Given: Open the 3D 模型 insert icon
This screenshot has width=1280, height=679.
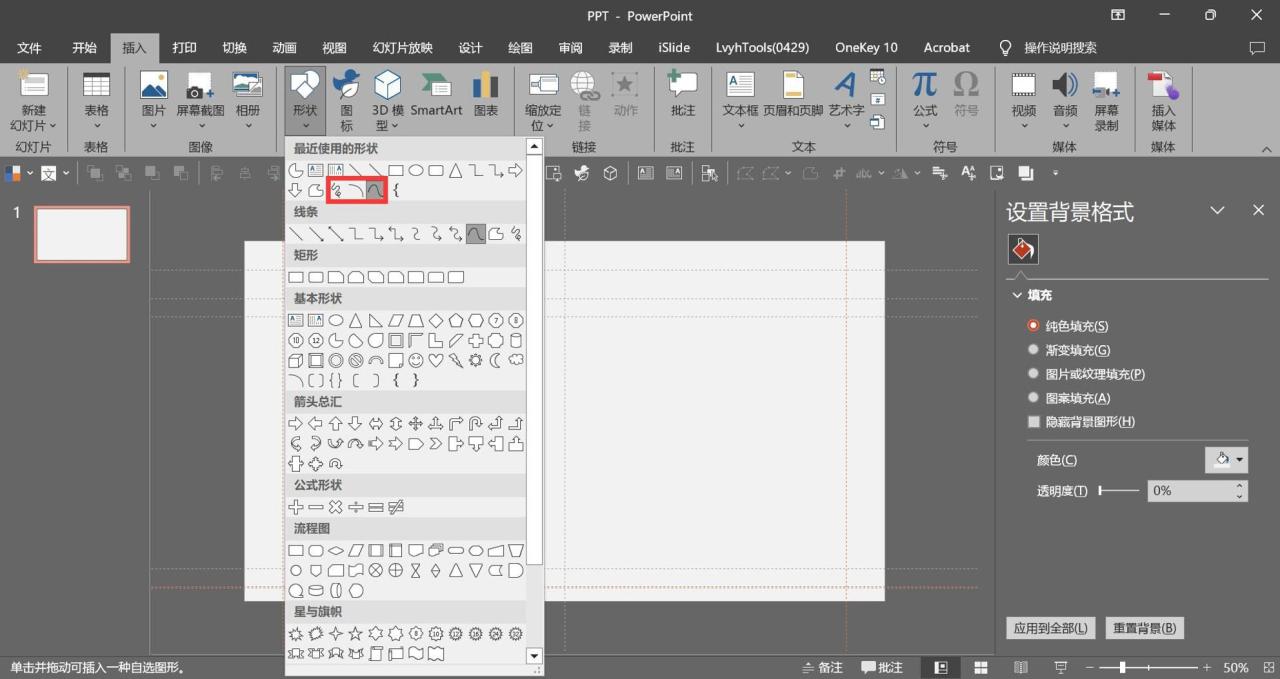Looking at the screenshot, I should click(387, 86).
